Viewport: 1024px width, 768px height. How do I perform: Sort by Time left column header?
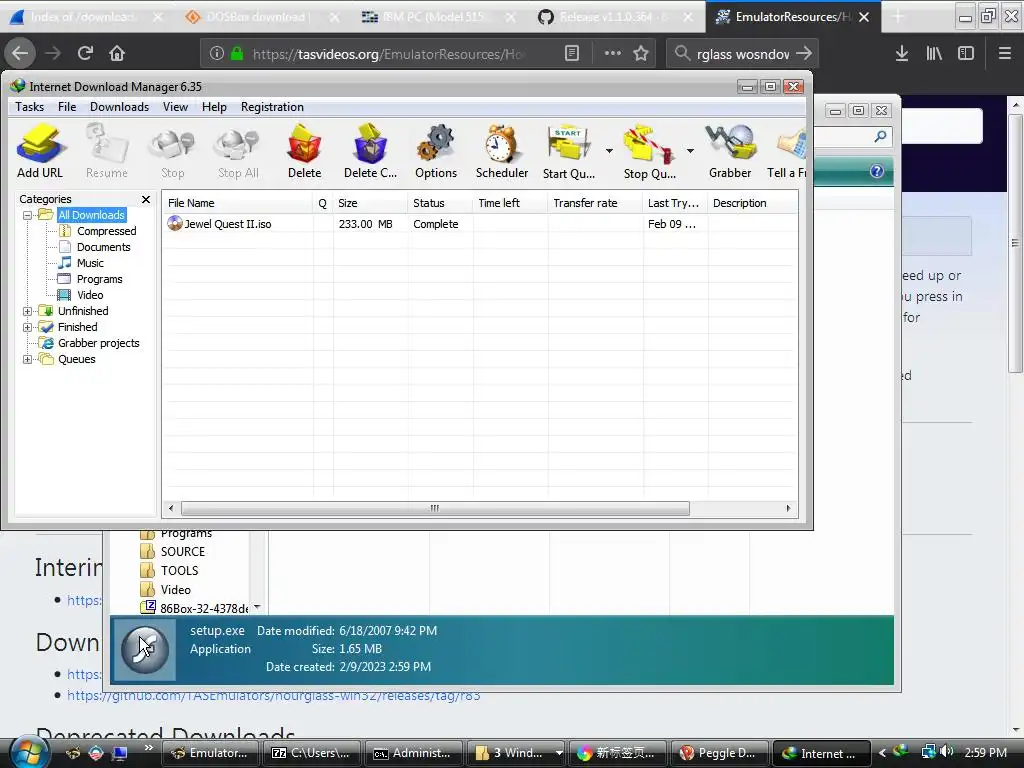pos(510,203)
